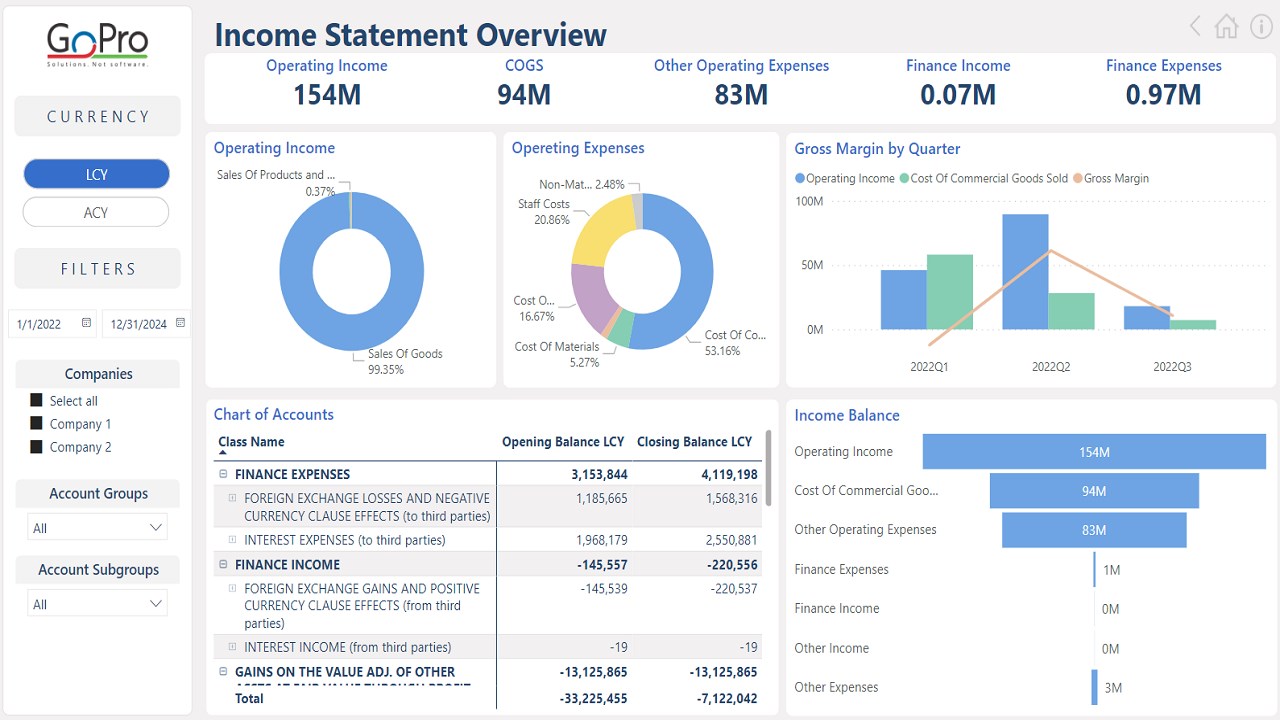Viewport: 1280px width, 720px height.
Task: Click Opening Balance LCY column header
Action: 563,442
